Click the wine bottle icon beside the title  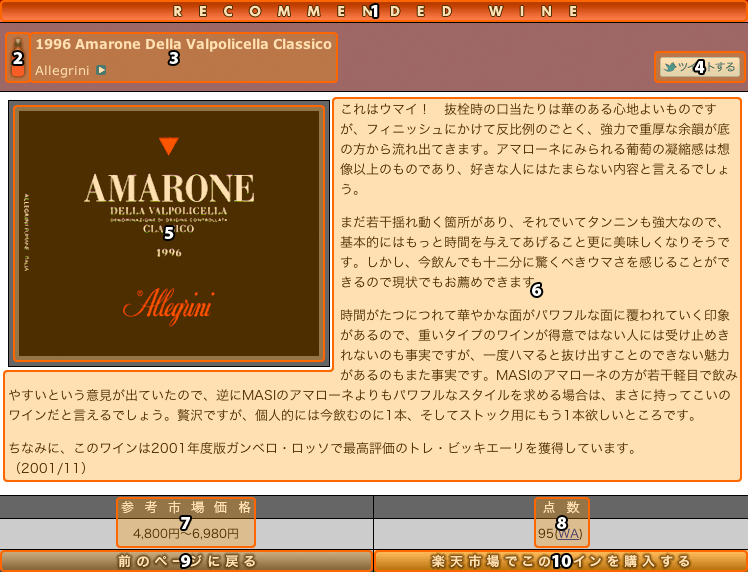pos(18,58)
